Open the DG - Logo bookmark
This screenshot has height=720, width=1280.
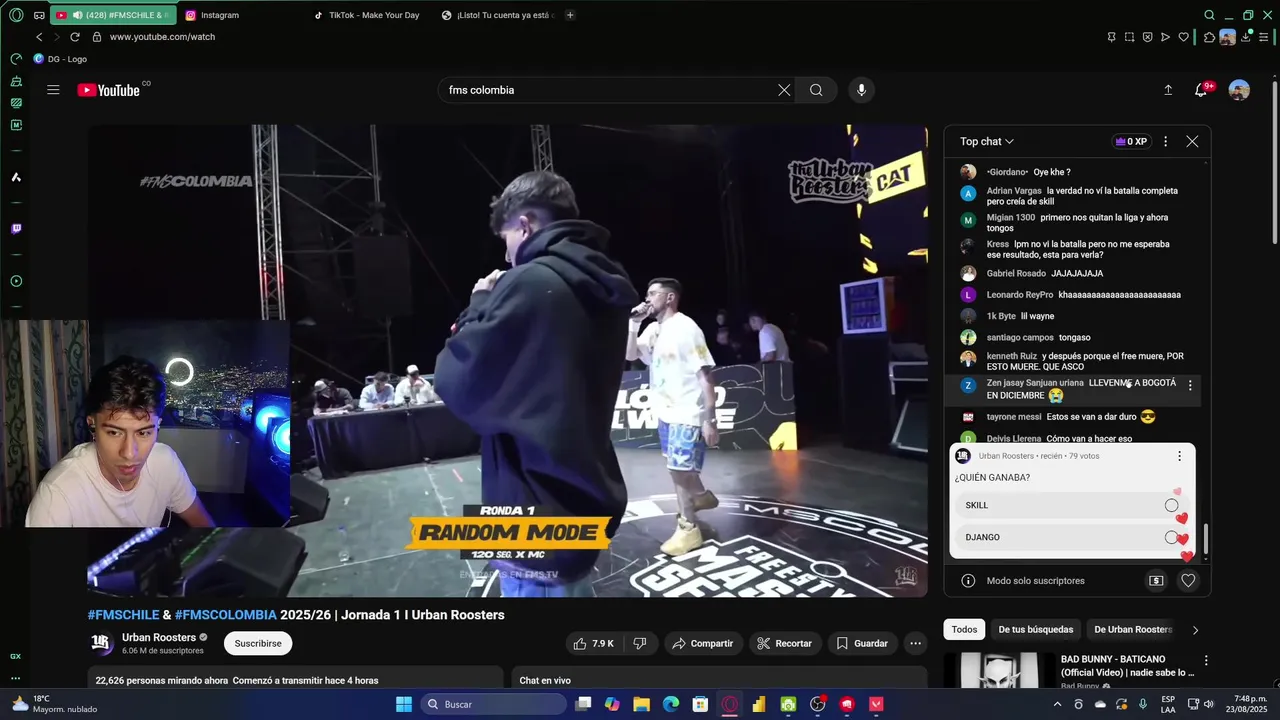pos(60,59)
